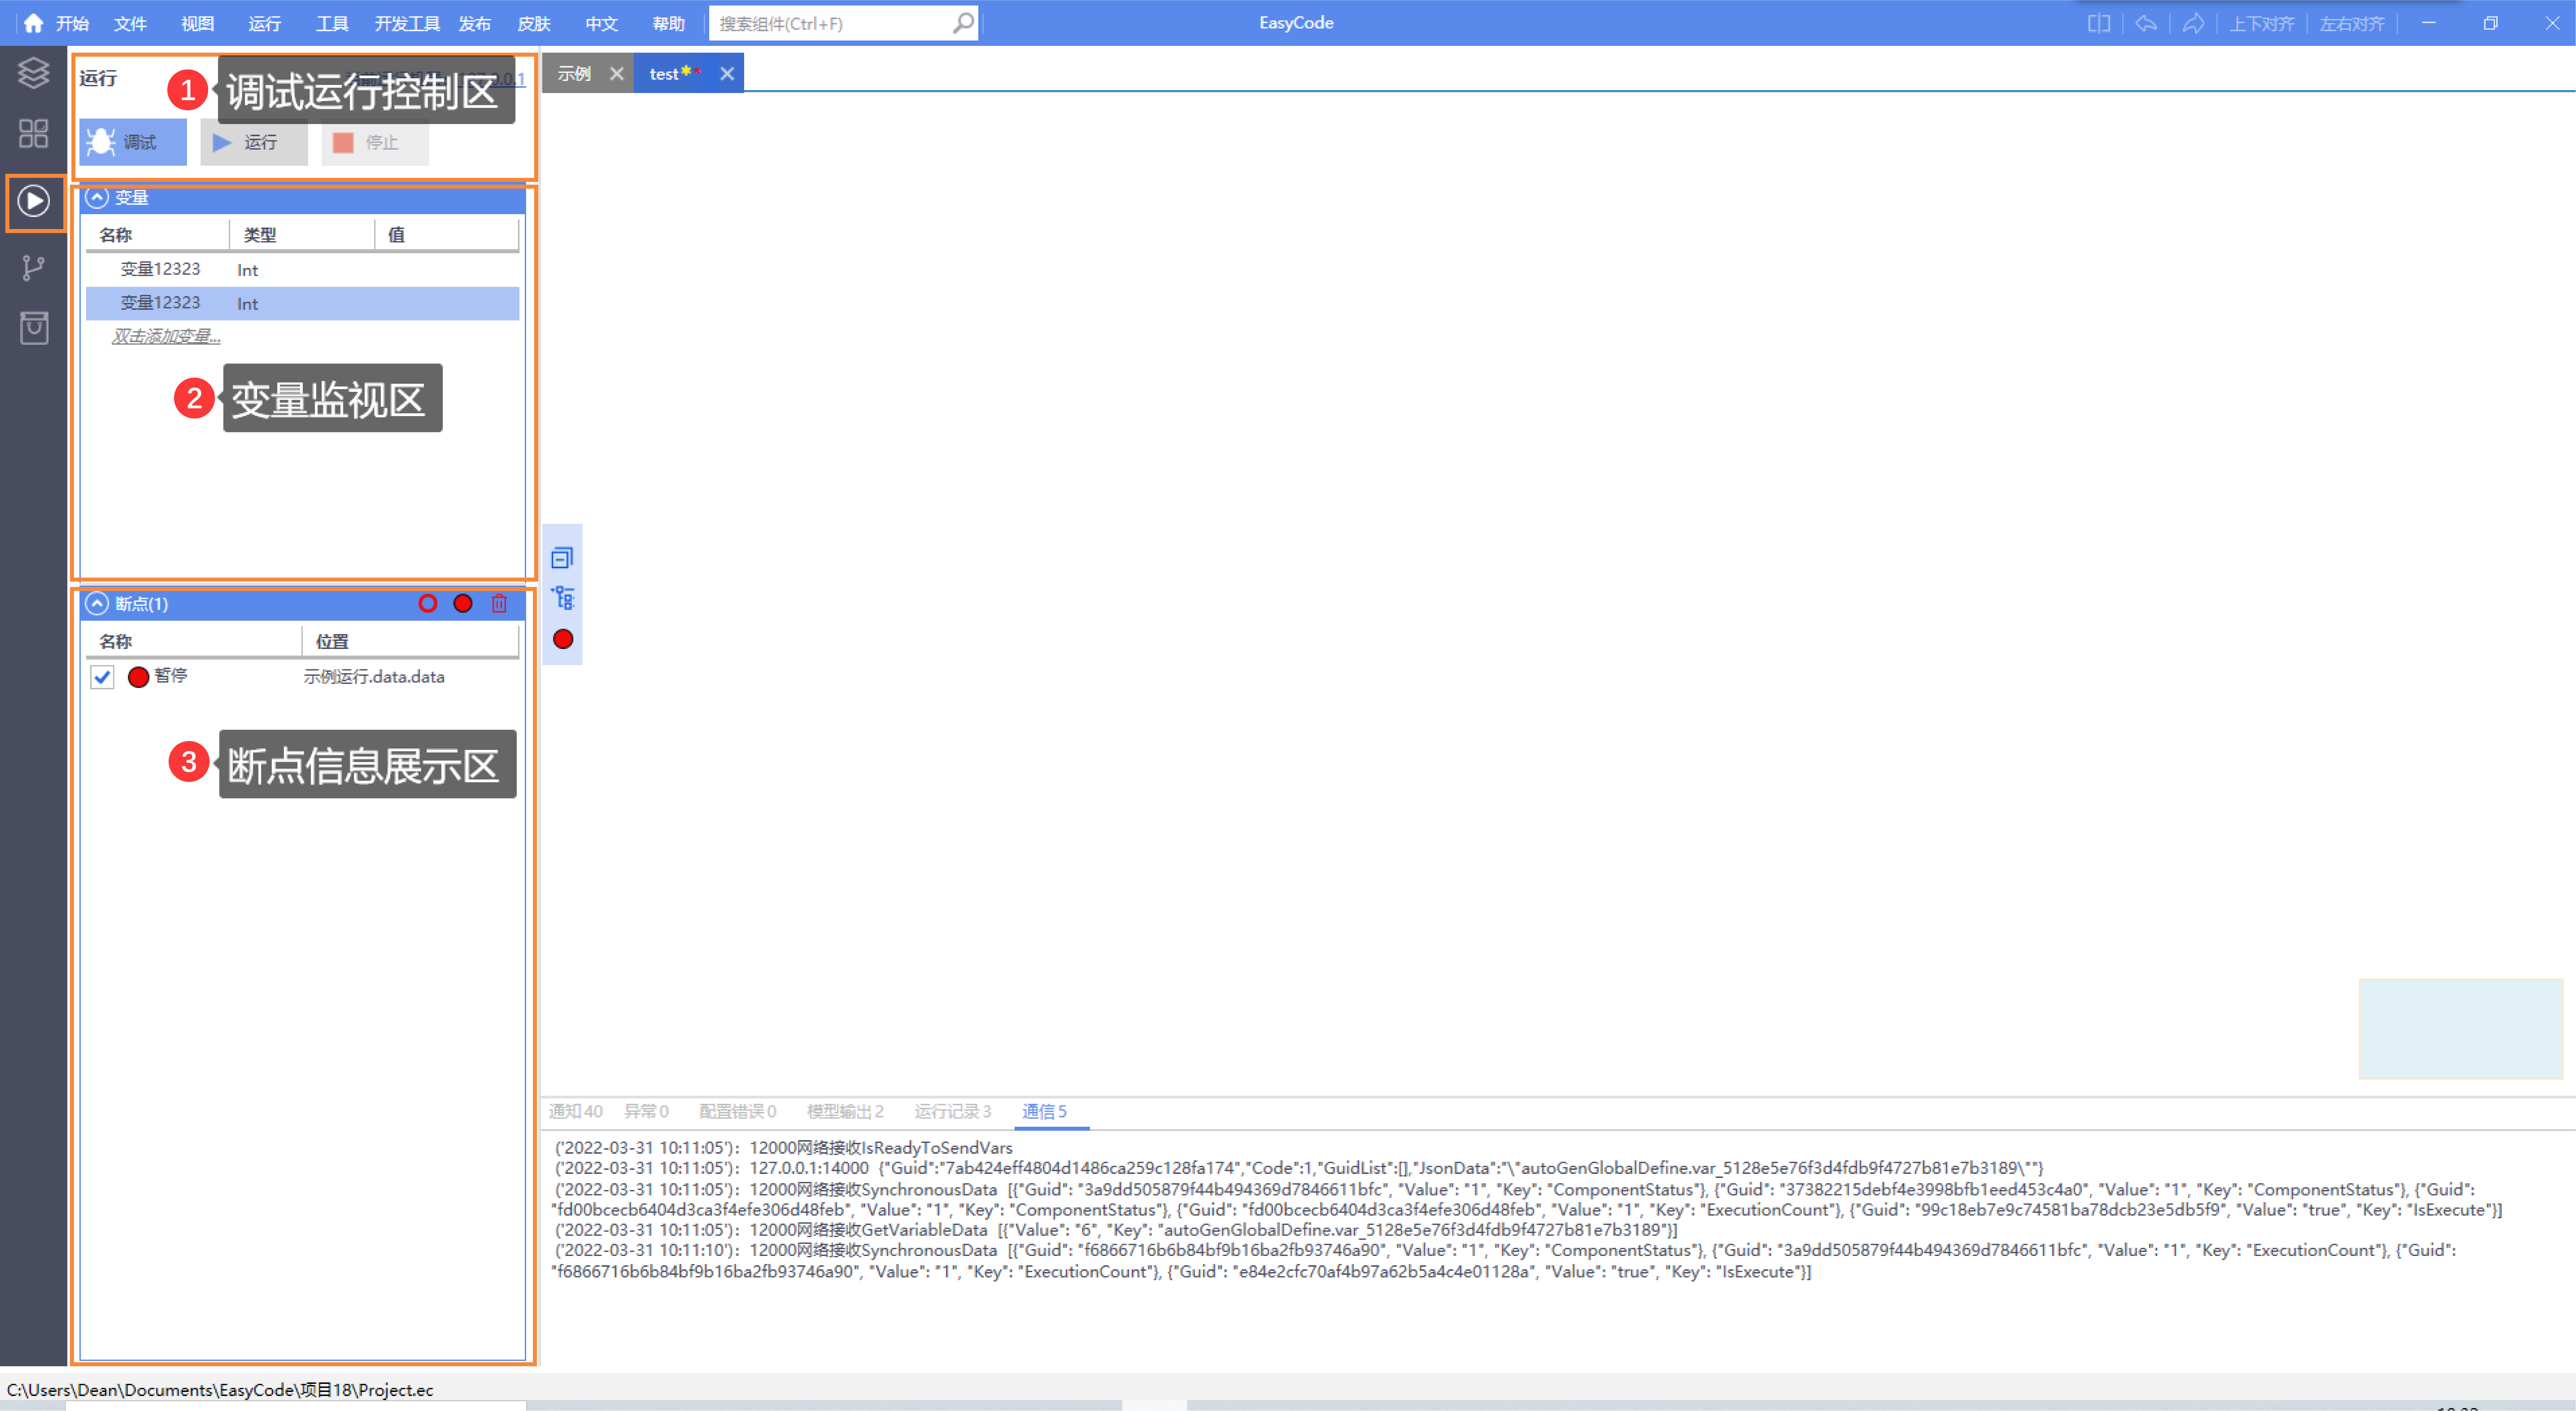
Task: Click the redo arrow icon
Action: (x=2193, y=23)
